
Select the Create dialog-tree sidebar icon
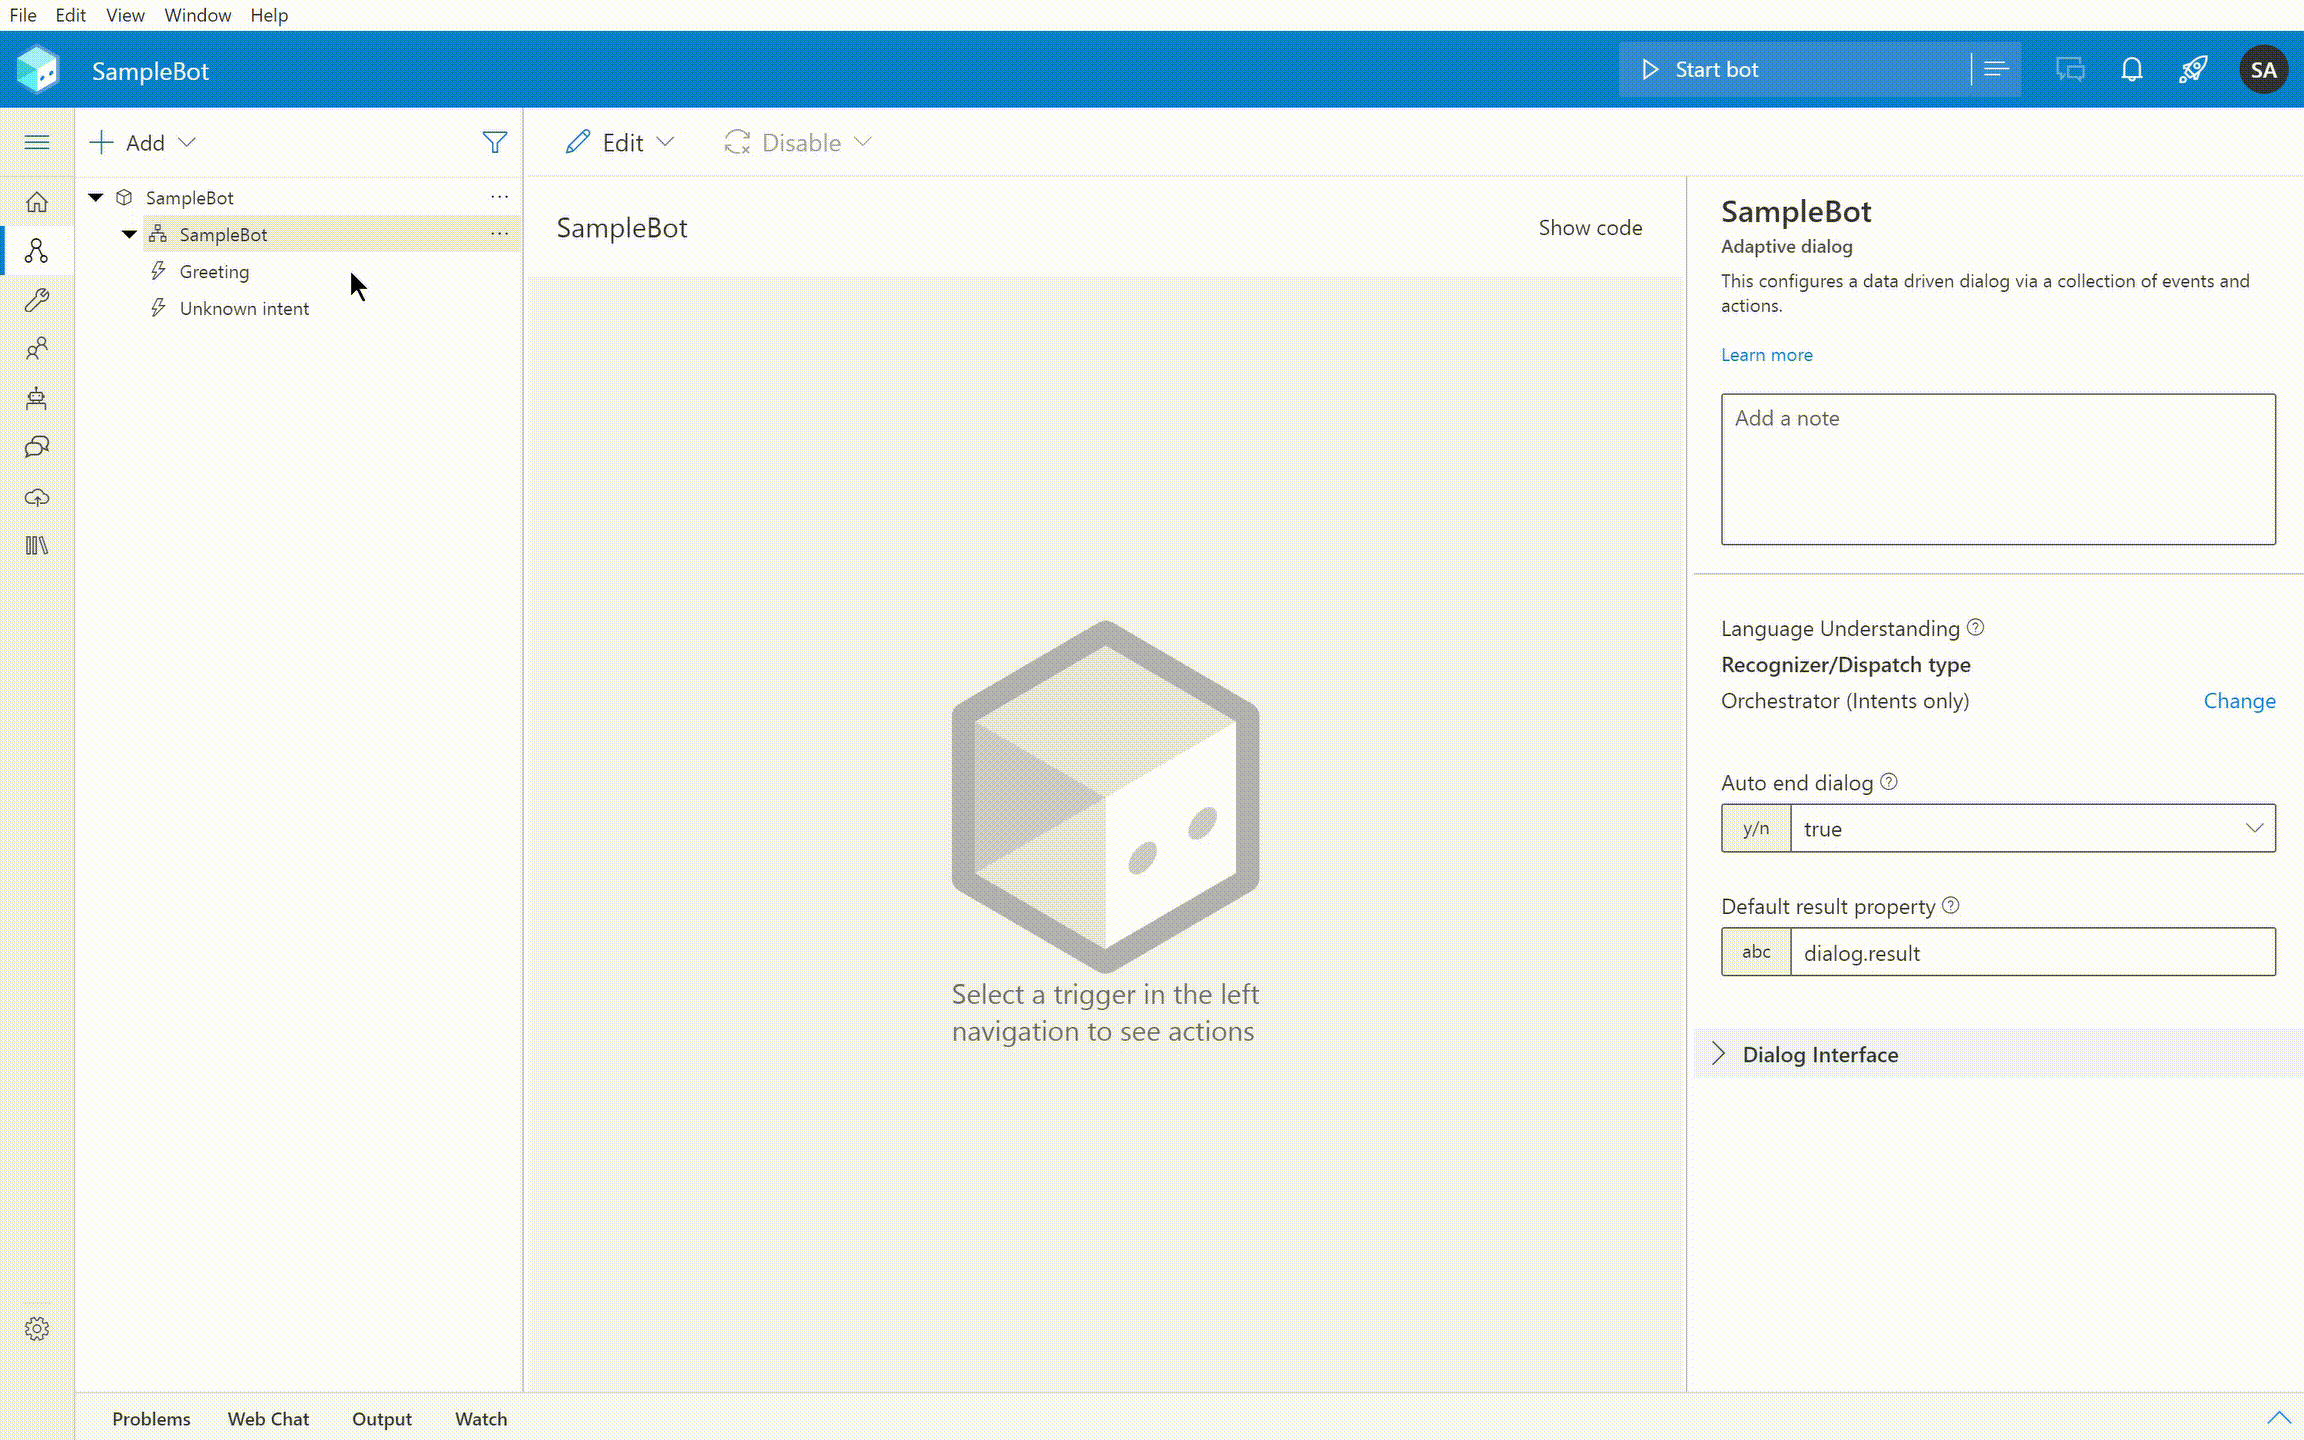coord(37,251)
